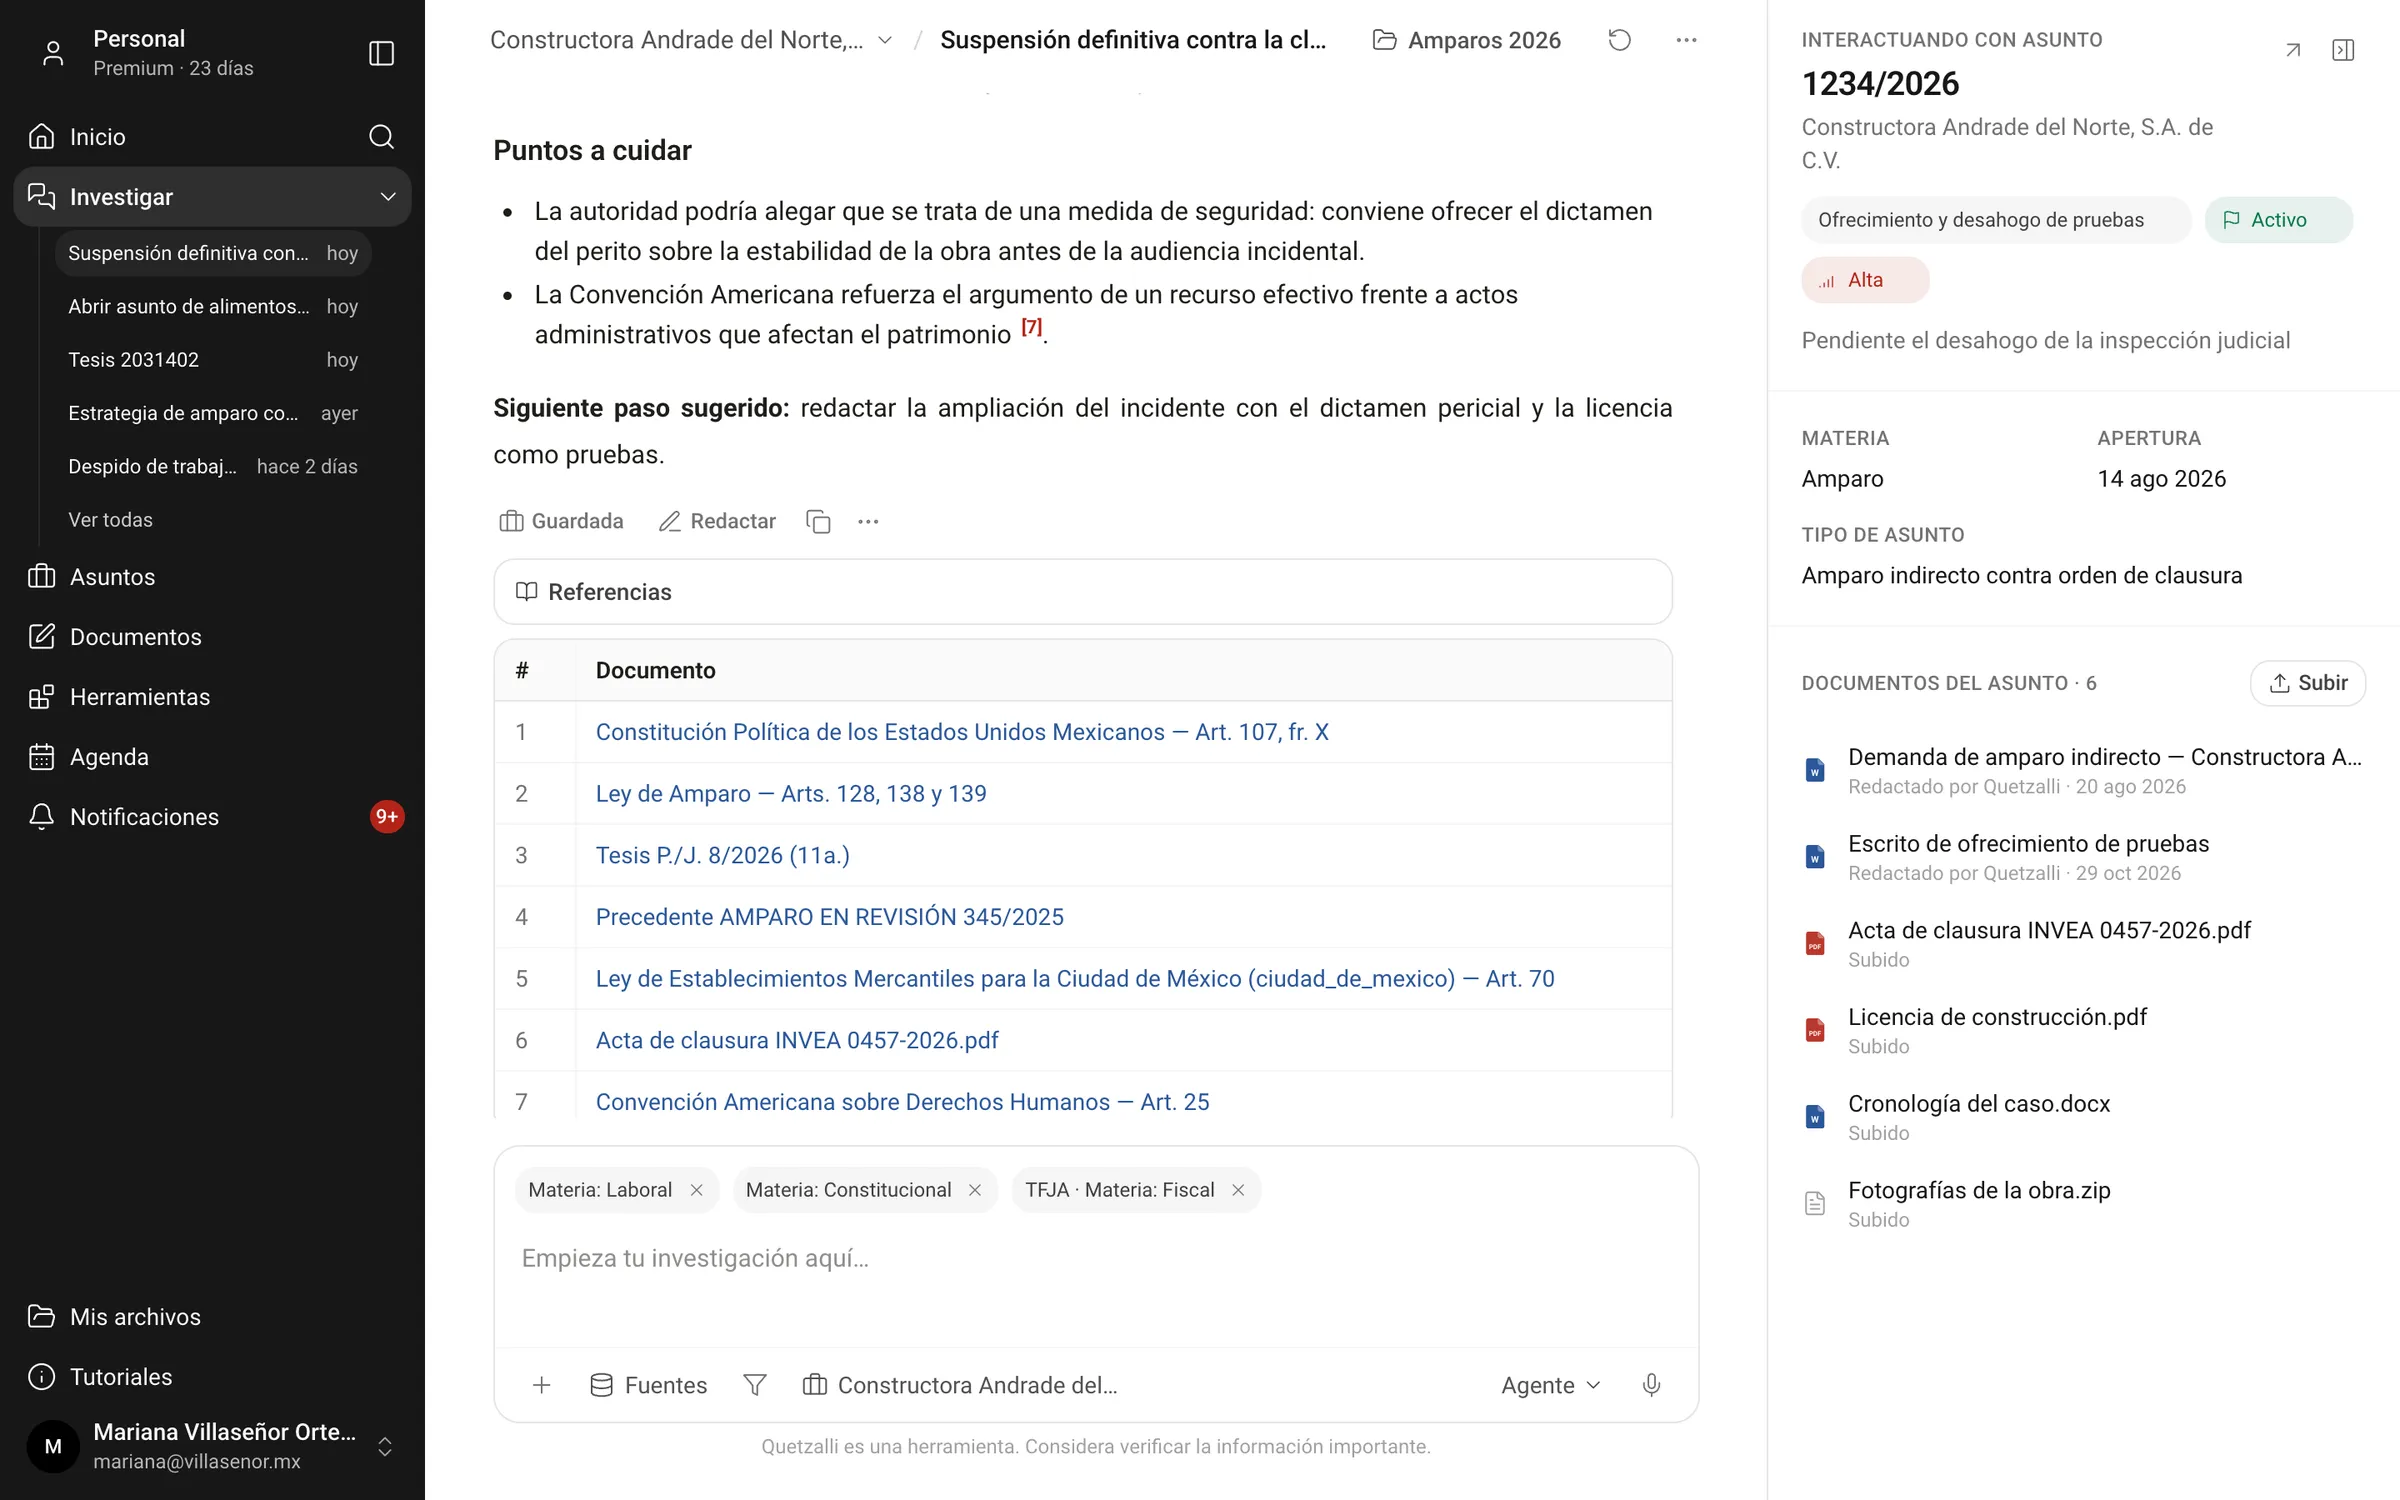Remove the TFJA Materia: Fiscal chip
The height and width of the screenshot is (1500, 2400).
(x=1238, y=1190)
